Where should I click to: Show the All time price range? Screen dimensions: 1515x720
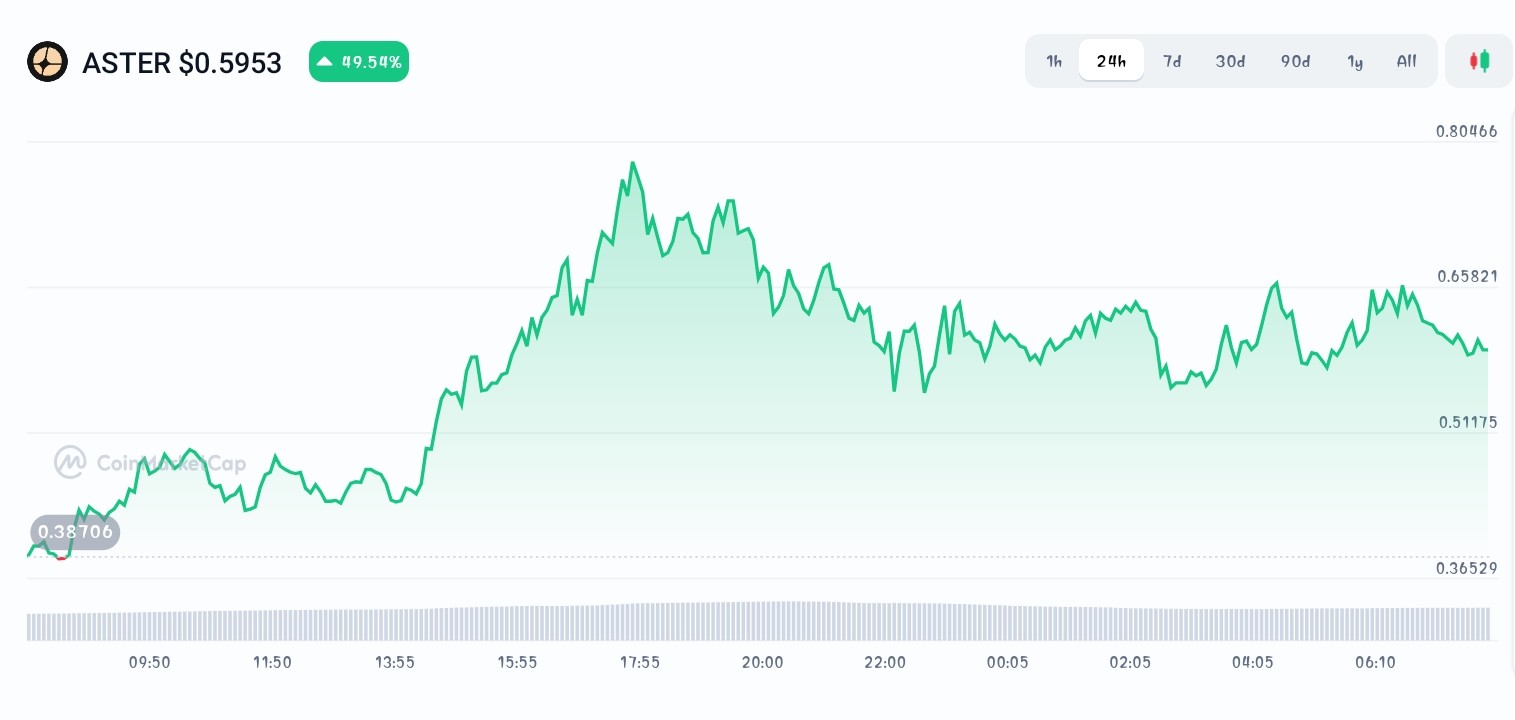tap(1407, 61)
